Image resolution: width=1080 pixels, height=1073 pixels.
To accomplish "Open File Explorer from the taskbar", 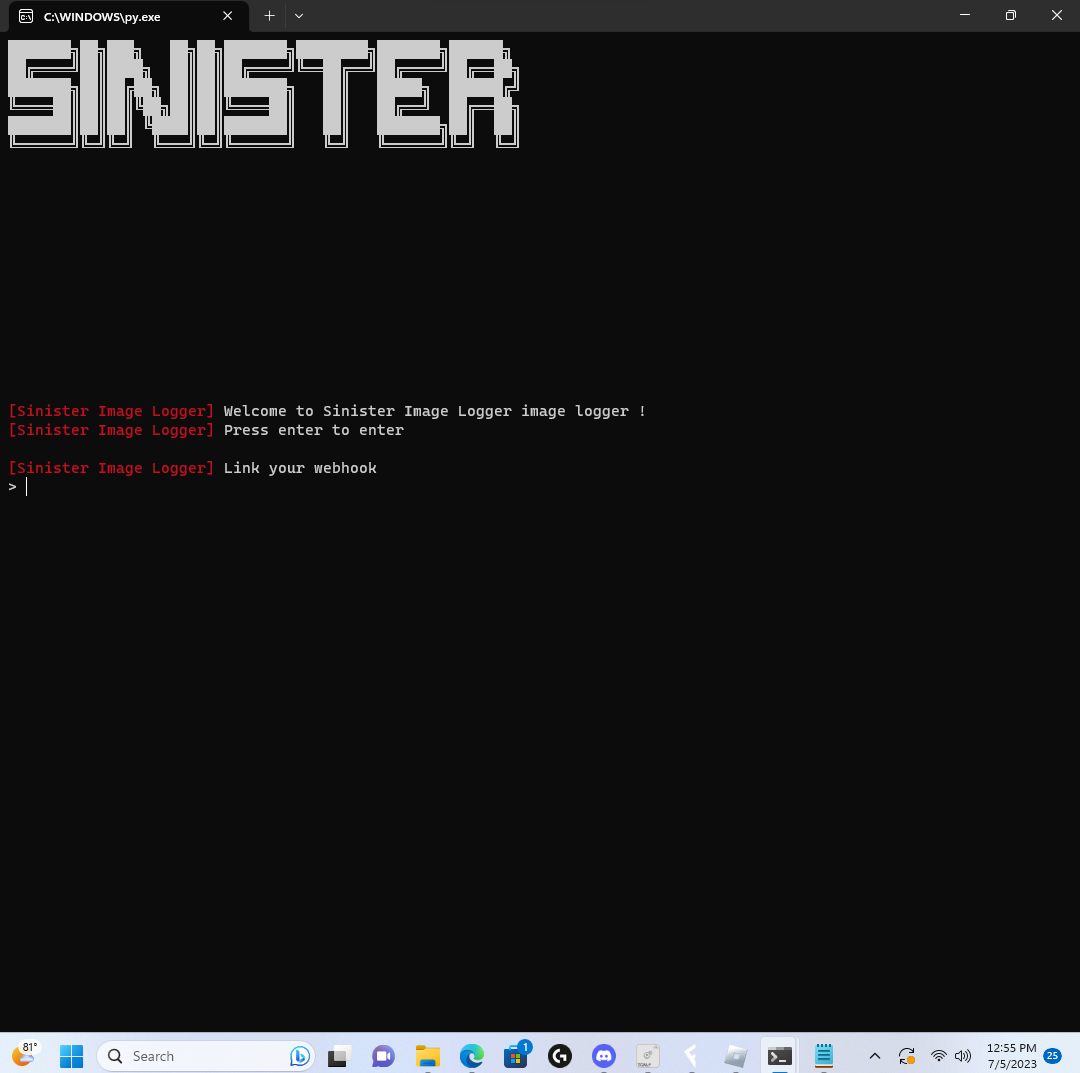I will [x=427, y=1055].
